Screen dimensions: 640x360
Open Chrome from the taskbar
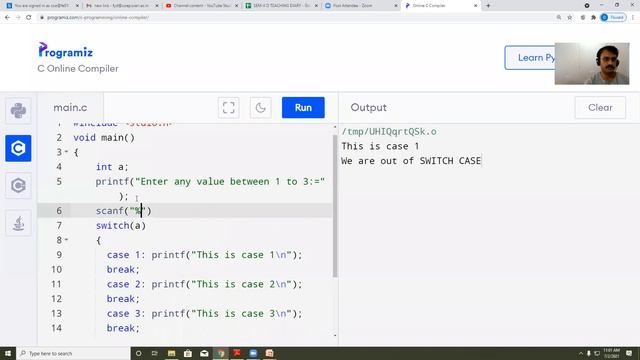[221, 353]
